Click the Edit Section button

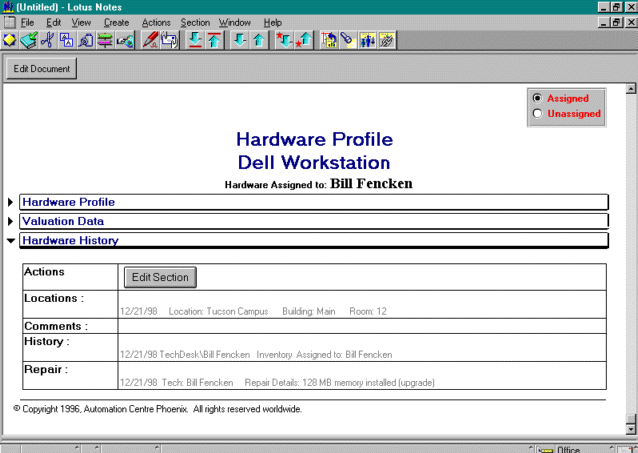[160, 277]
